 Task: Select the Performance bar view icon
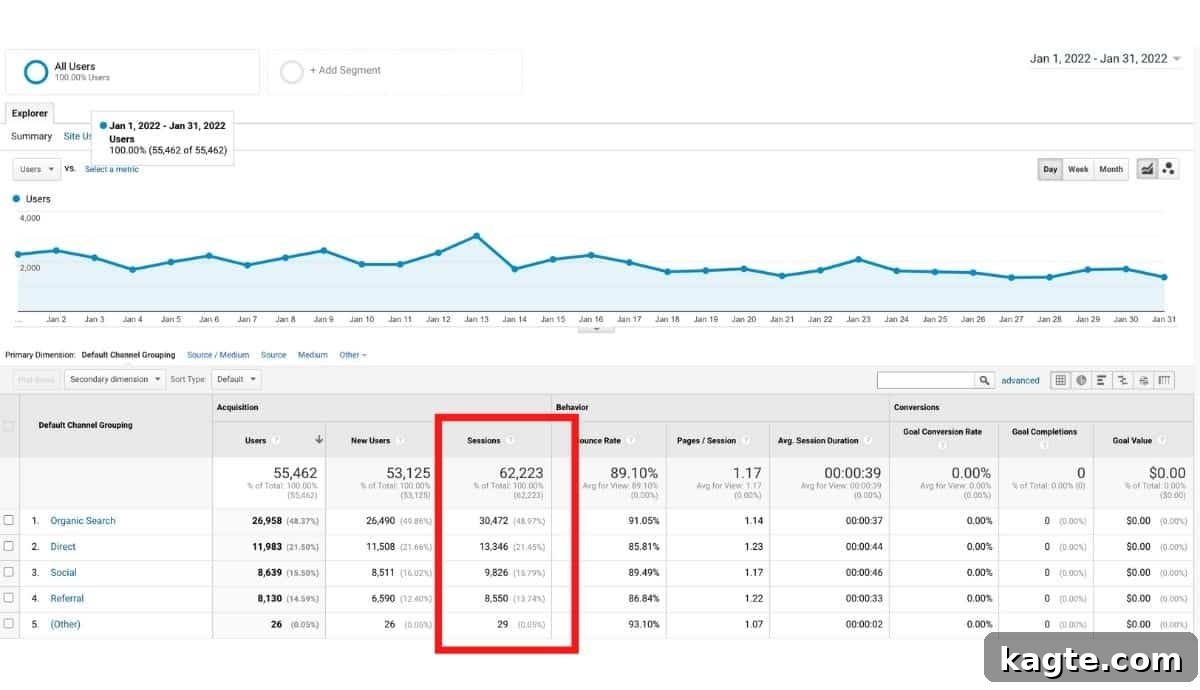pos(1102,380)
